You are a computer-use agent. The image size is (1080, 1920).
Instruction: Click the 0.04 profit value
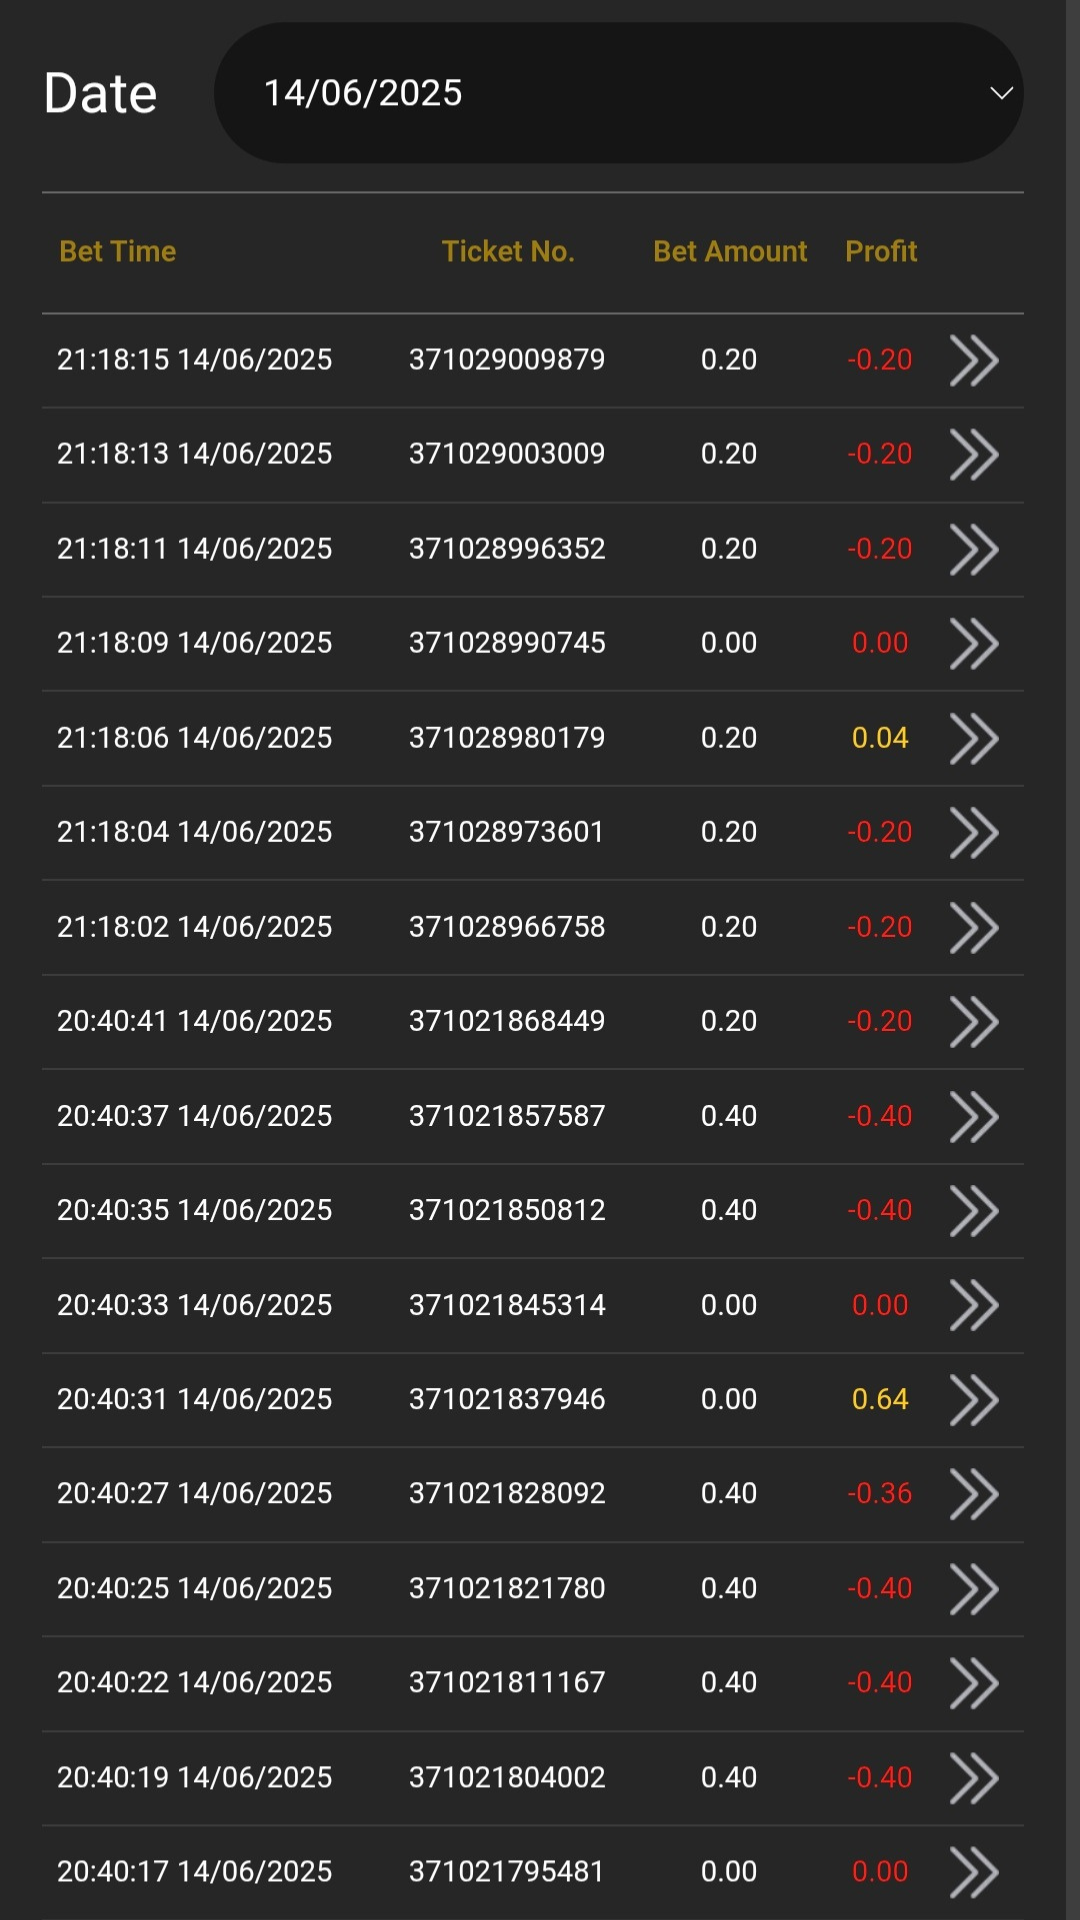(880, 737)
